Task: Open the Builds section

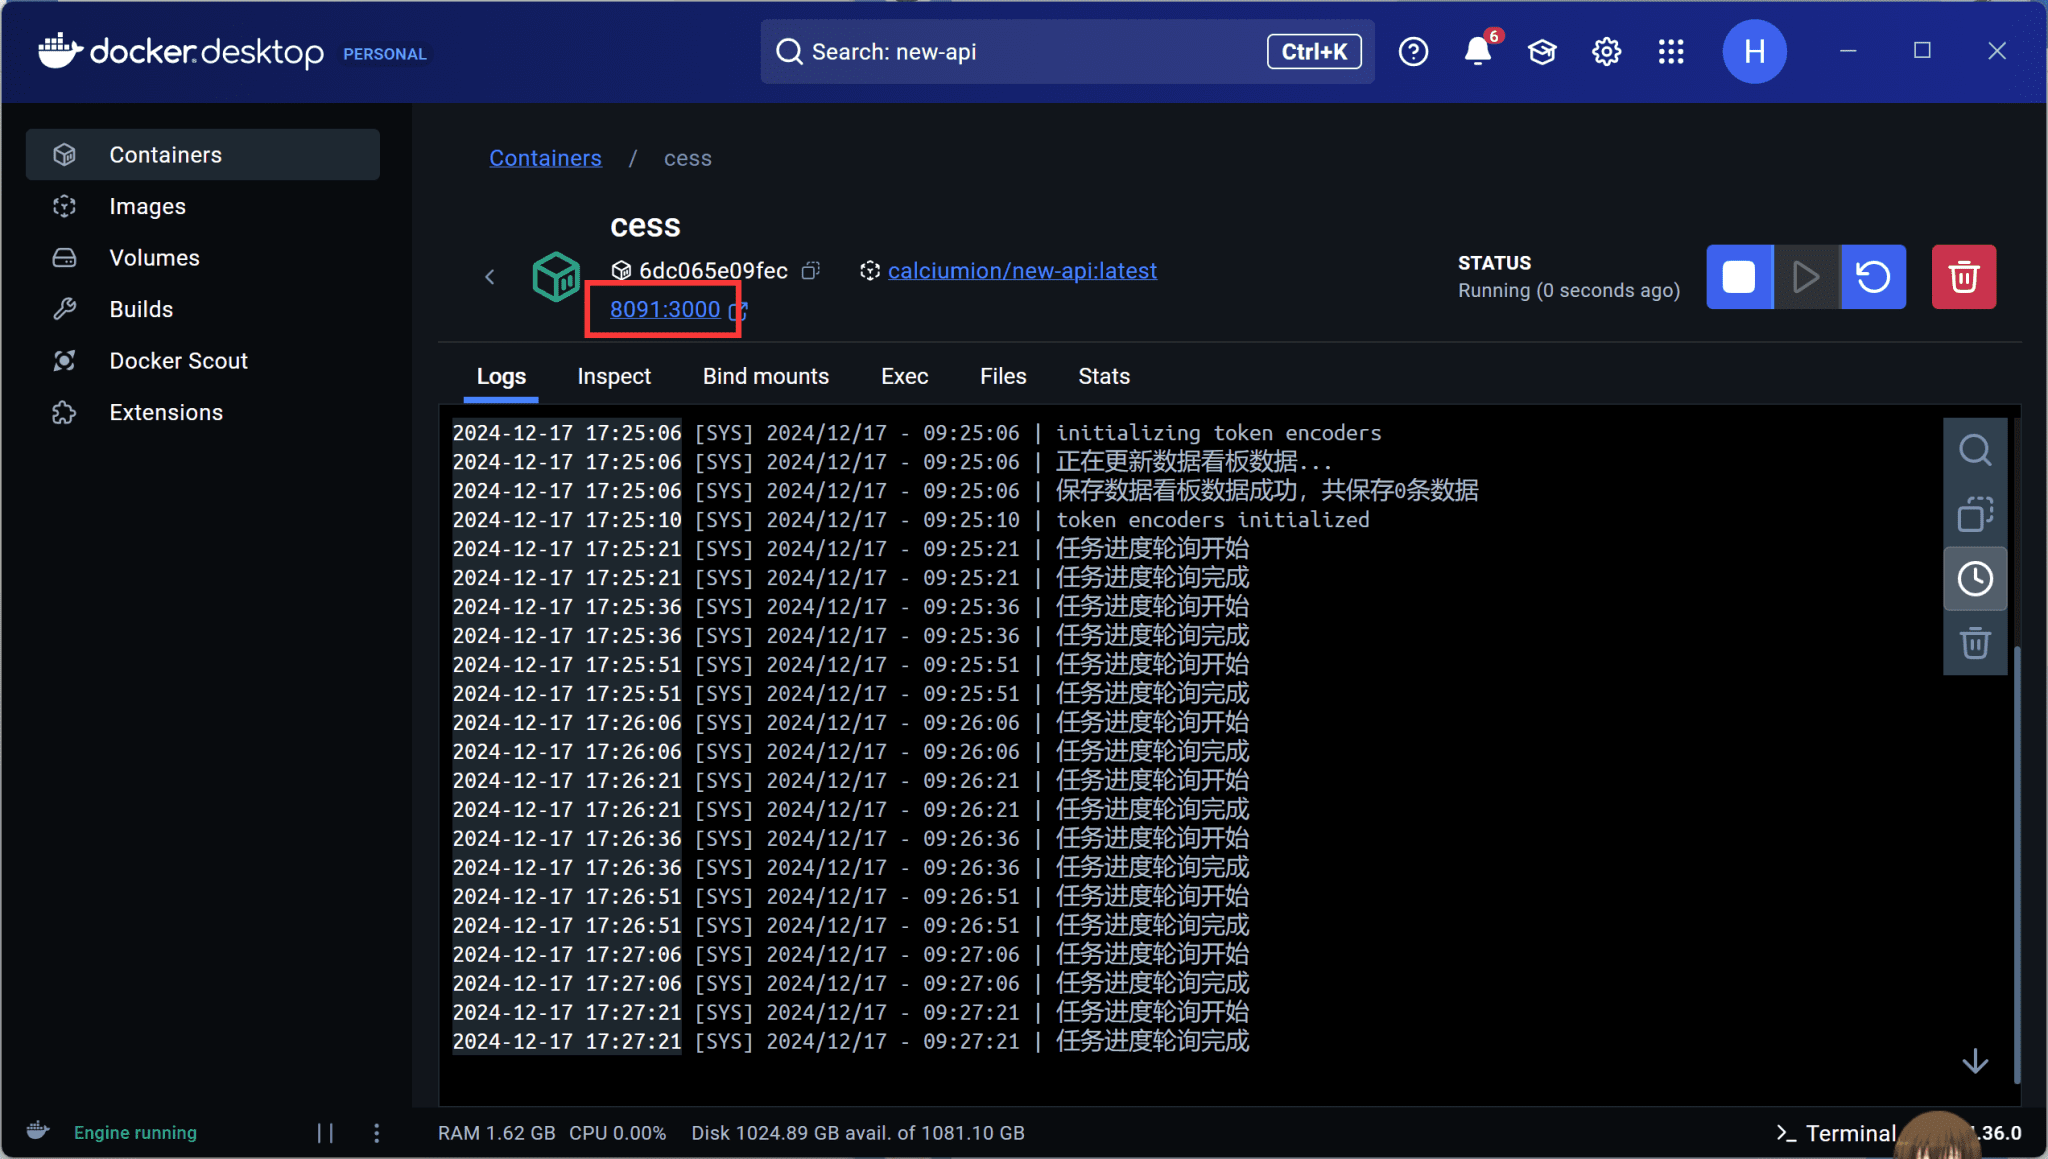Action: point(140,309)
